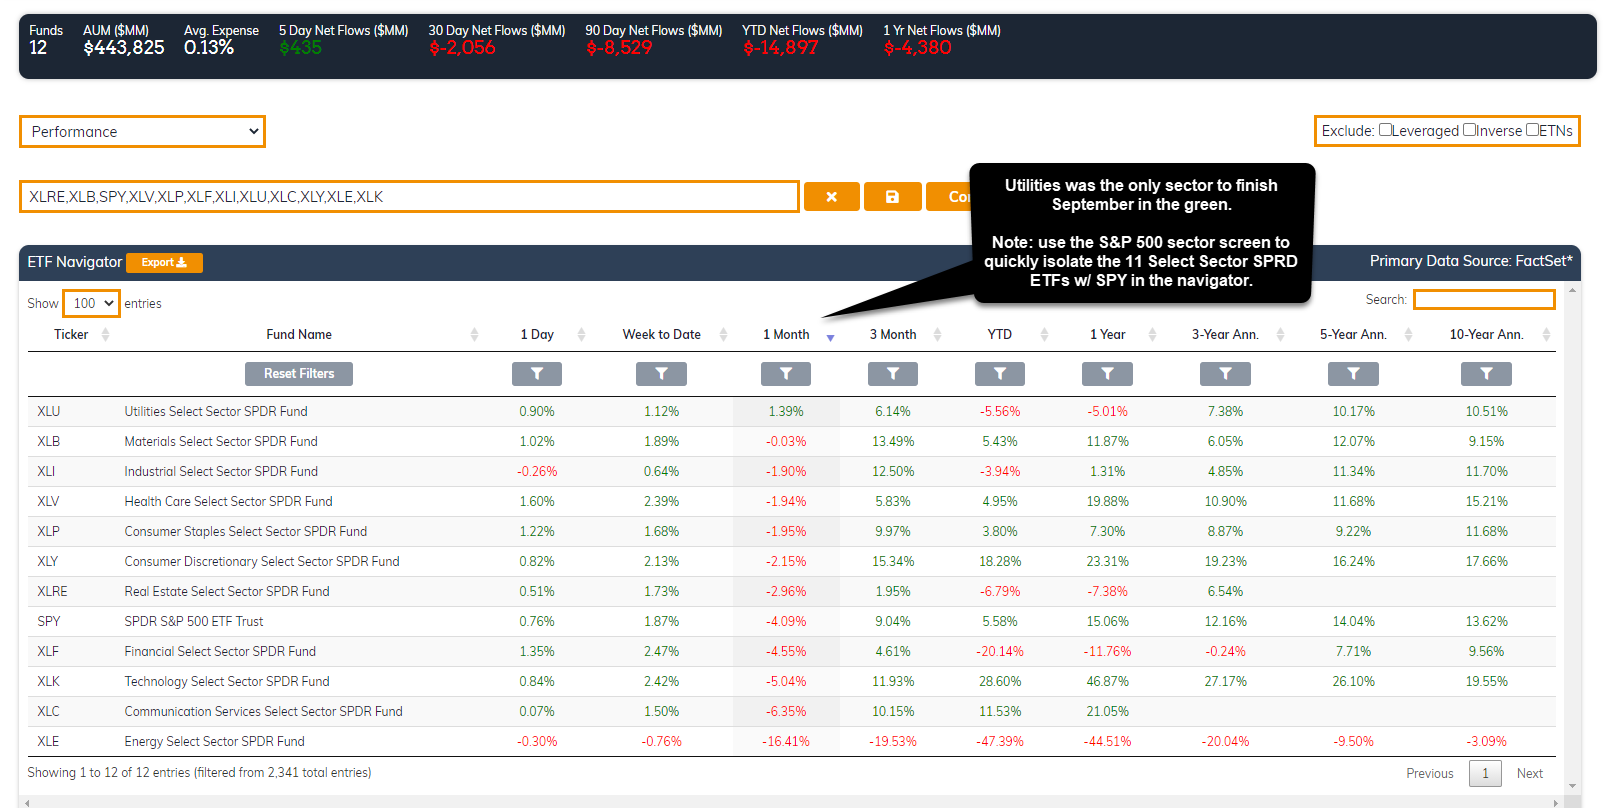This screenshot has height=808, width=1605.
Task: Click sort arrows next to 1 Year
Action: pyautogui.click(x=1152, y=334)
